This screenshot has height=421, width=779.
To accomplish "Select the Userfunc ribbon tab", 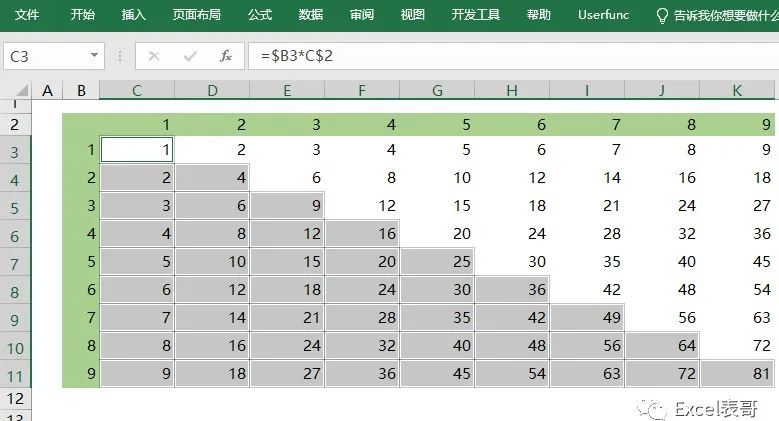I will pyautogui.click(x=603, y=15).
